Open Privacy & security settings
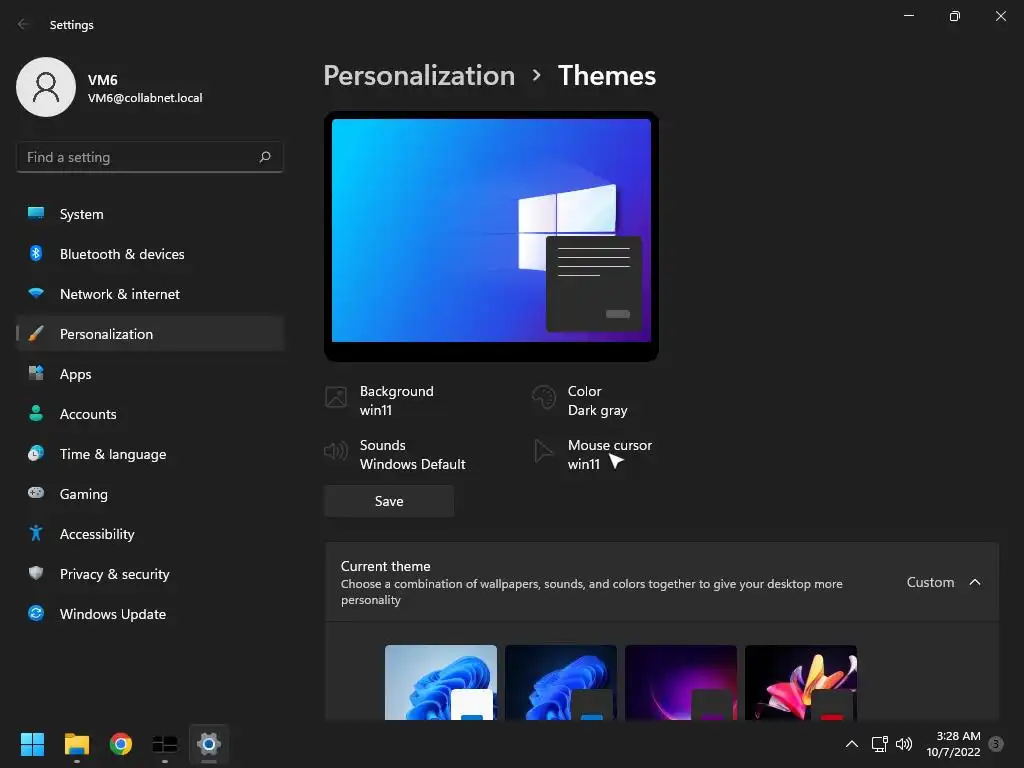Viewport: 1024px width, 768px height. 150,573
